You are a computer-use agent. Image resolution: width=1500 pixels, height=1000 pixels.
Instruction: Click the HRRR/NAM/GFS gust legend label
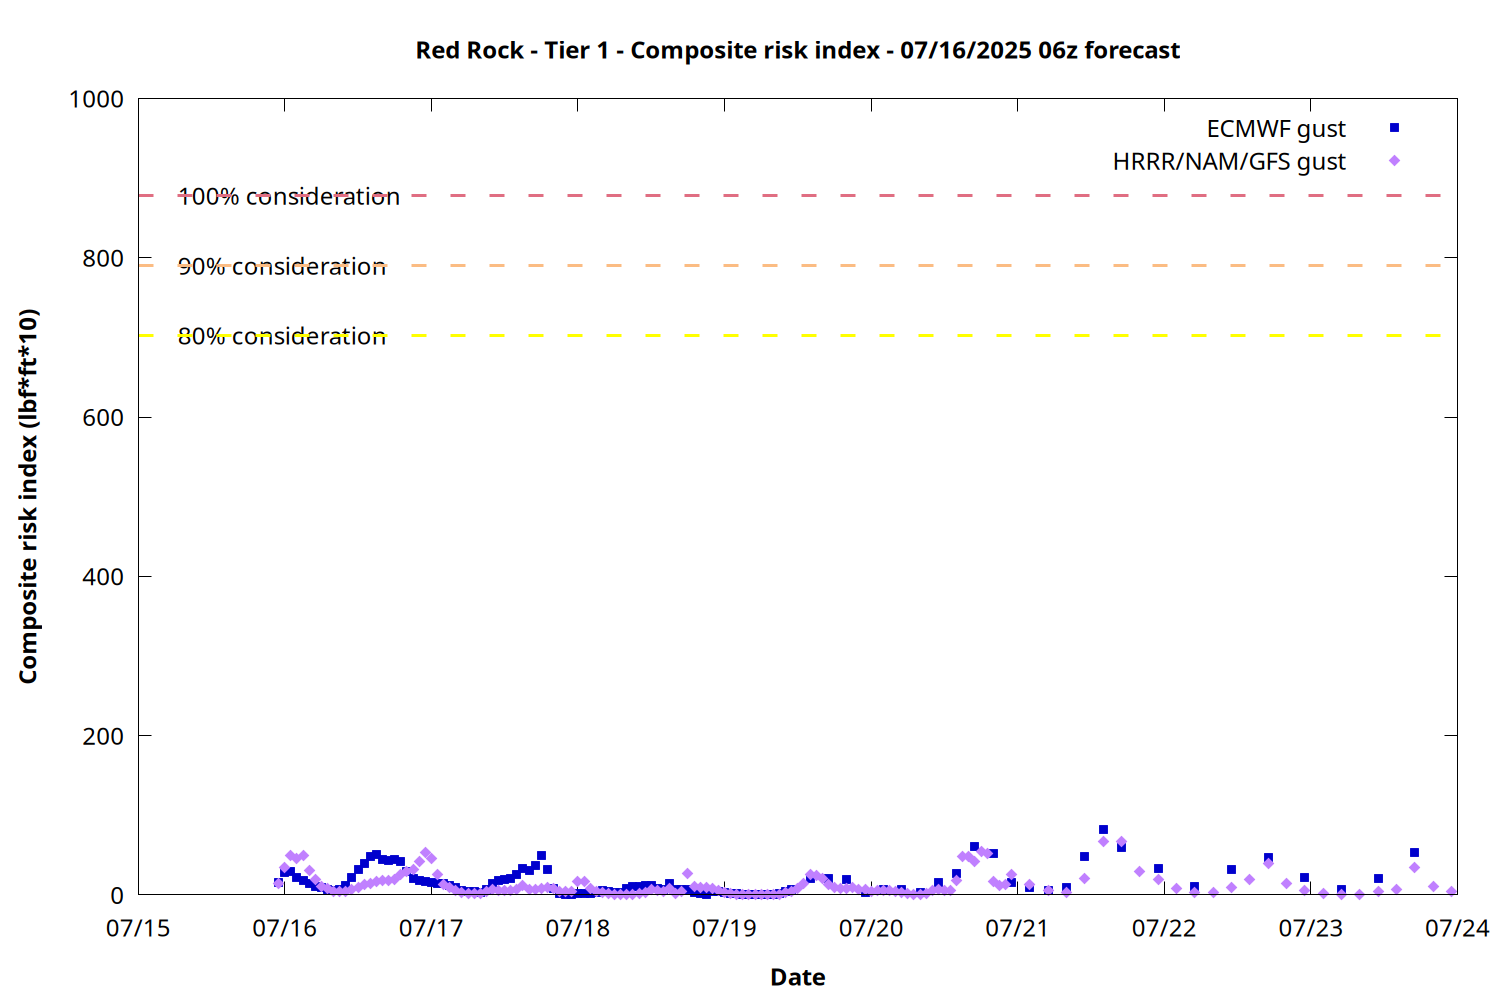tap(1229, 162)
